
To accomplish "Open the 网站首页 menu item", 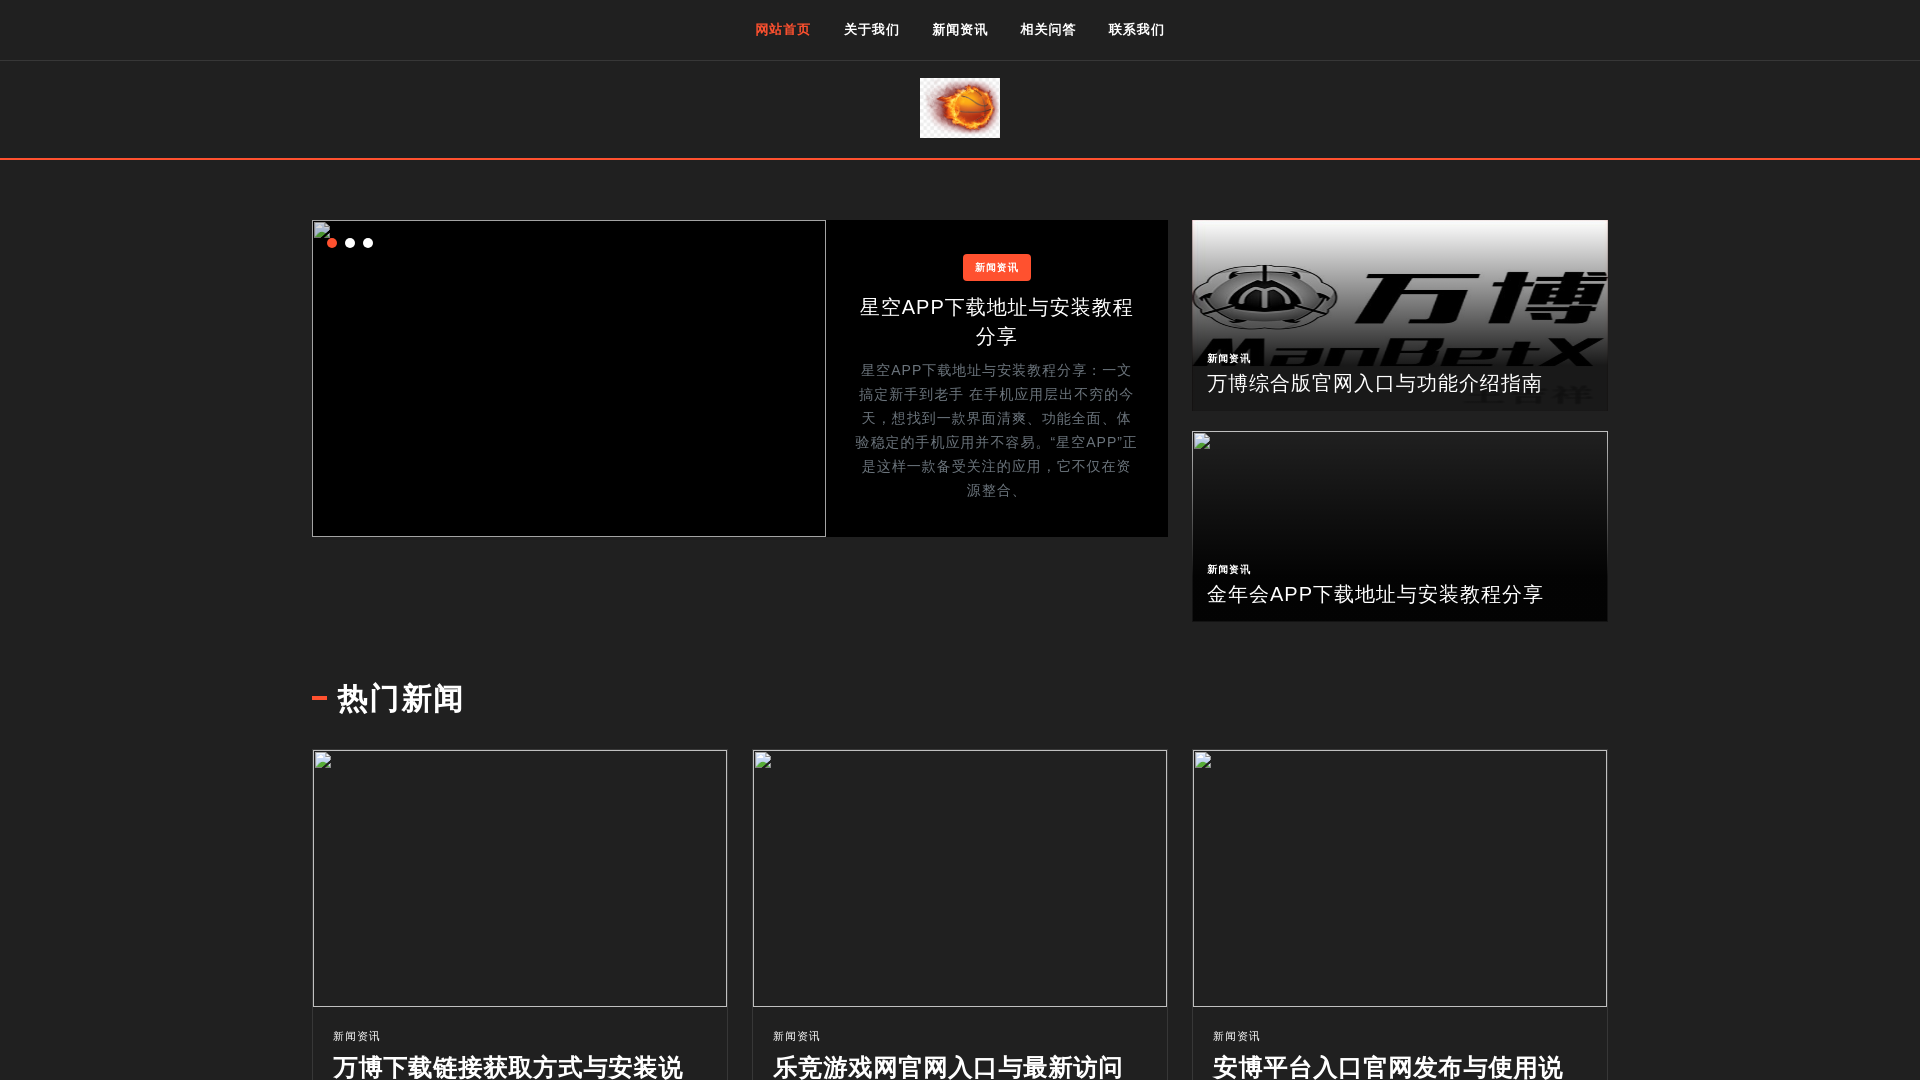I will [783, 30].
